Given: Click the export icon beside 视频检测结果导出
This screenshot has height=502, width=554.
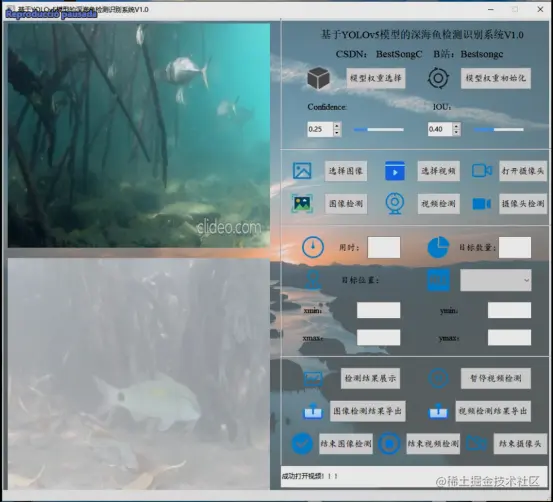Looking at the screenshot, I should click(x=438, y=411).
